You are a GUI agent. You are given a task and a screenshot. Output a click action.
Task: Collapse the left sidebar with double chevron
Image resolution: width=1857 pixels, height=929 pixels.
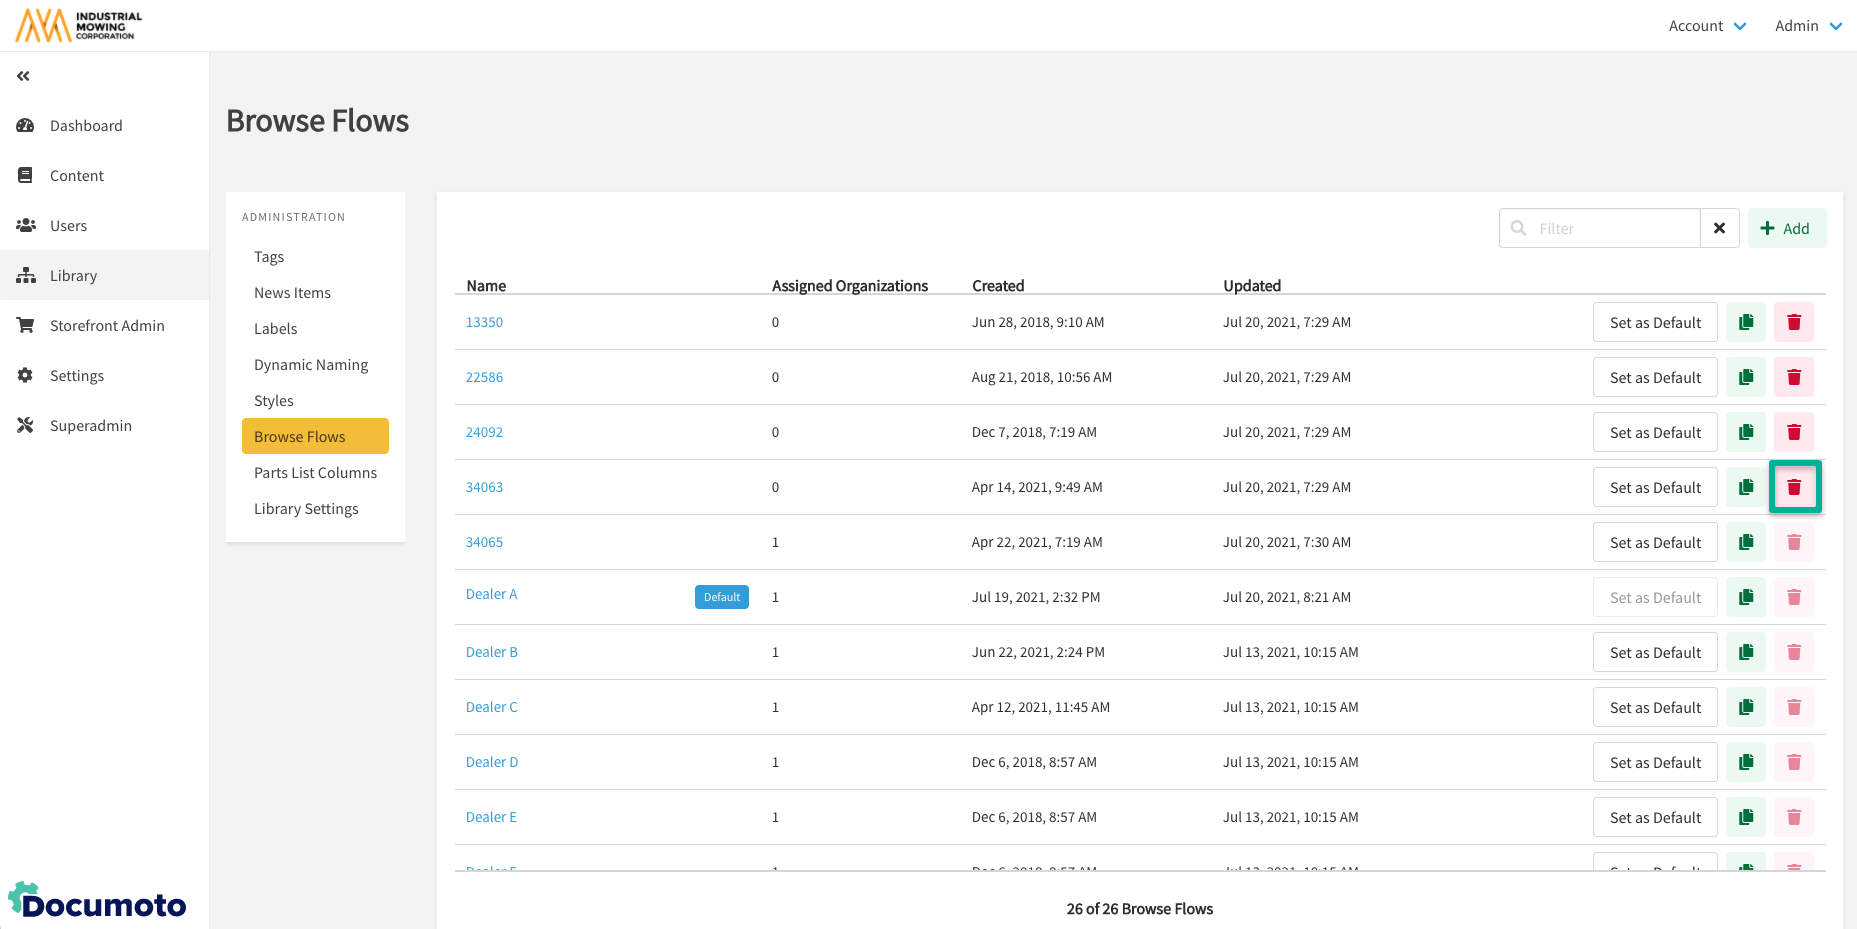click(x=23, y=76)
